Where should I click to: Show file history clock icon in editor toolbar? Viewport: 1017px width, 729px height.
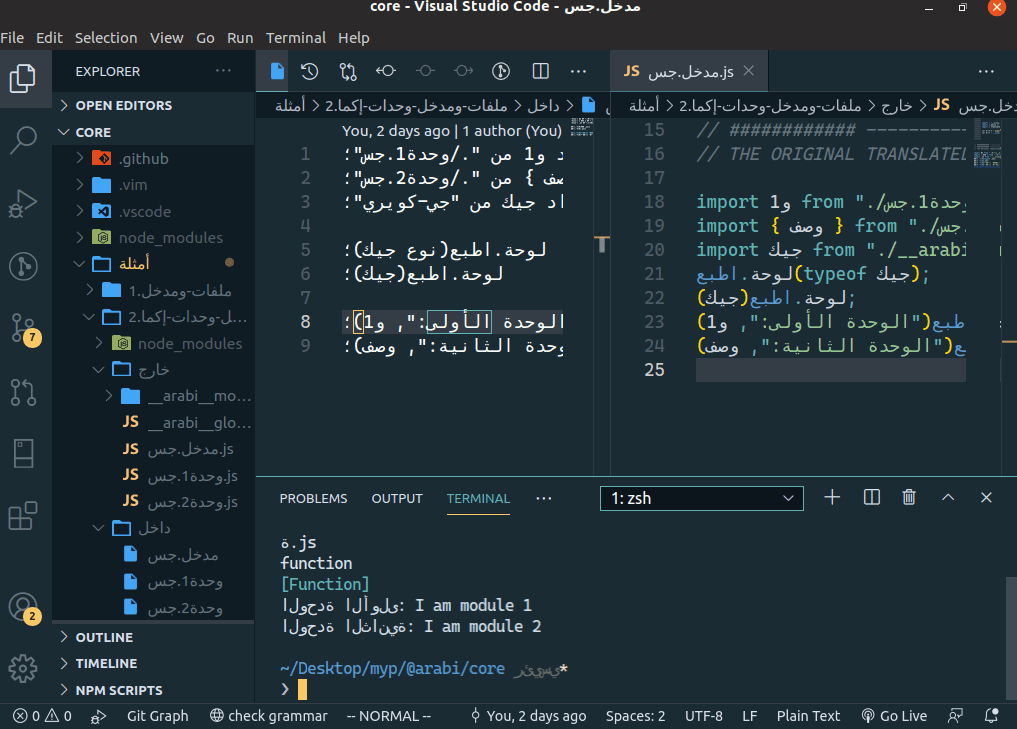pos(309,71)
